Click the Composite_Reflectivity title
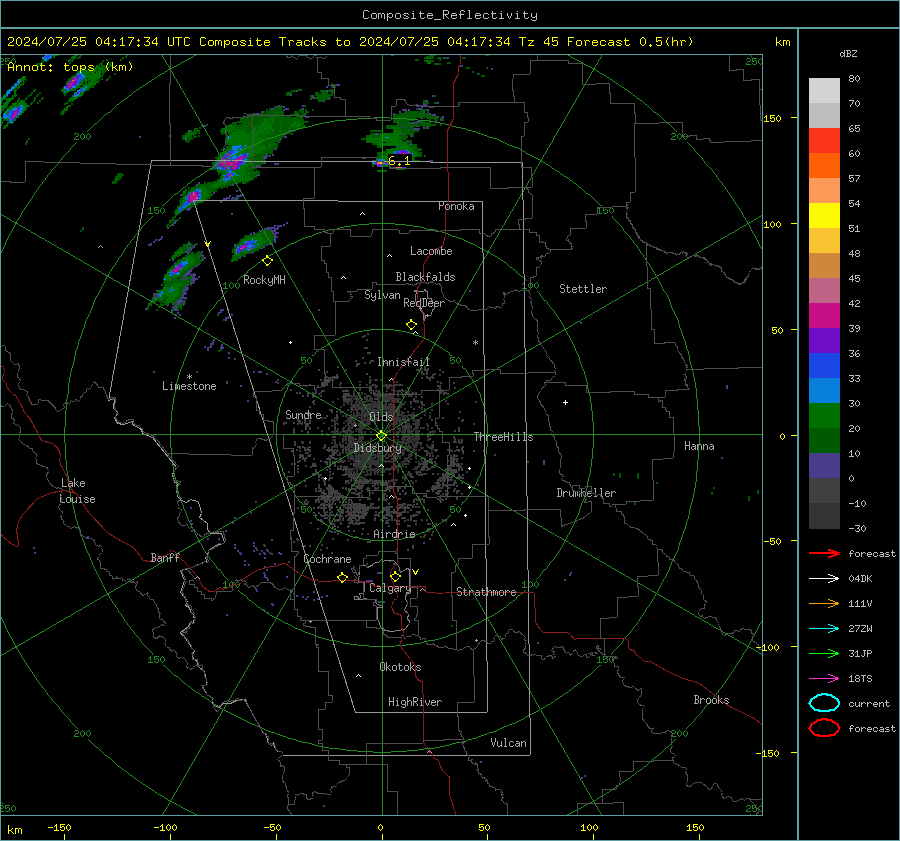Image resolution: width=900 pixels, height=841 pixels. (450, 15)
